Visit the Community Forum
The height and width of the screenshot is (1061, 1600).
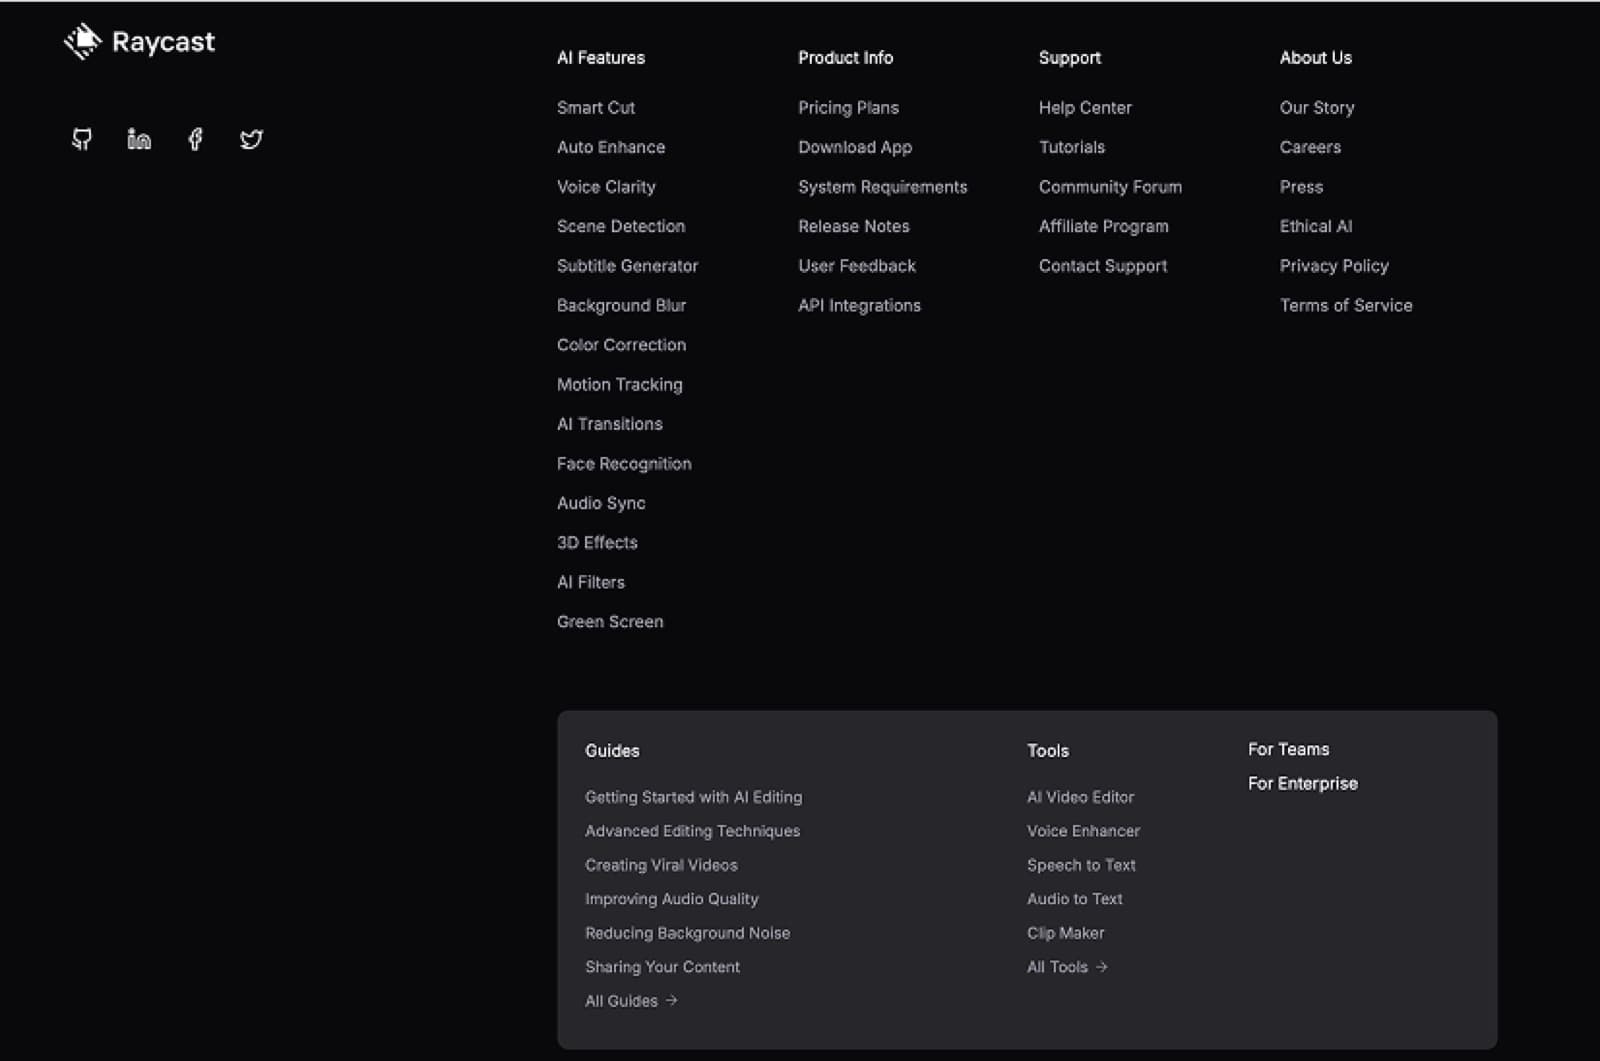point(1110,187)
